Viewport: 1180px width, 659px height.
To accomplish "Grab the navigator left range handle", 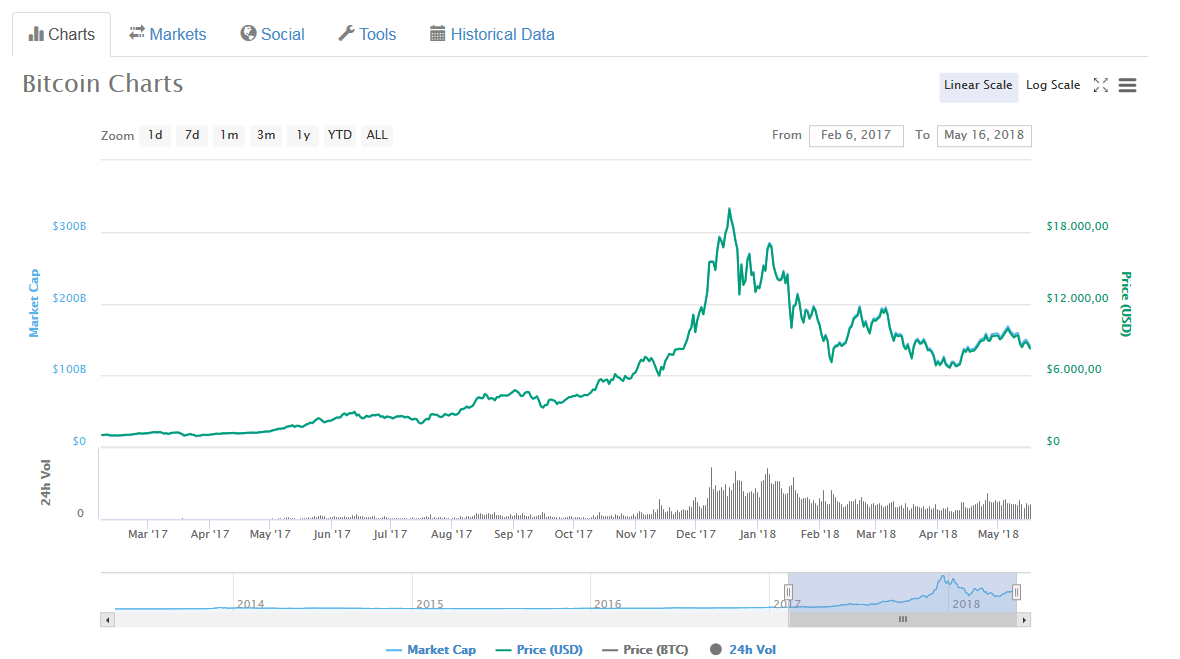I will (788, 592).
